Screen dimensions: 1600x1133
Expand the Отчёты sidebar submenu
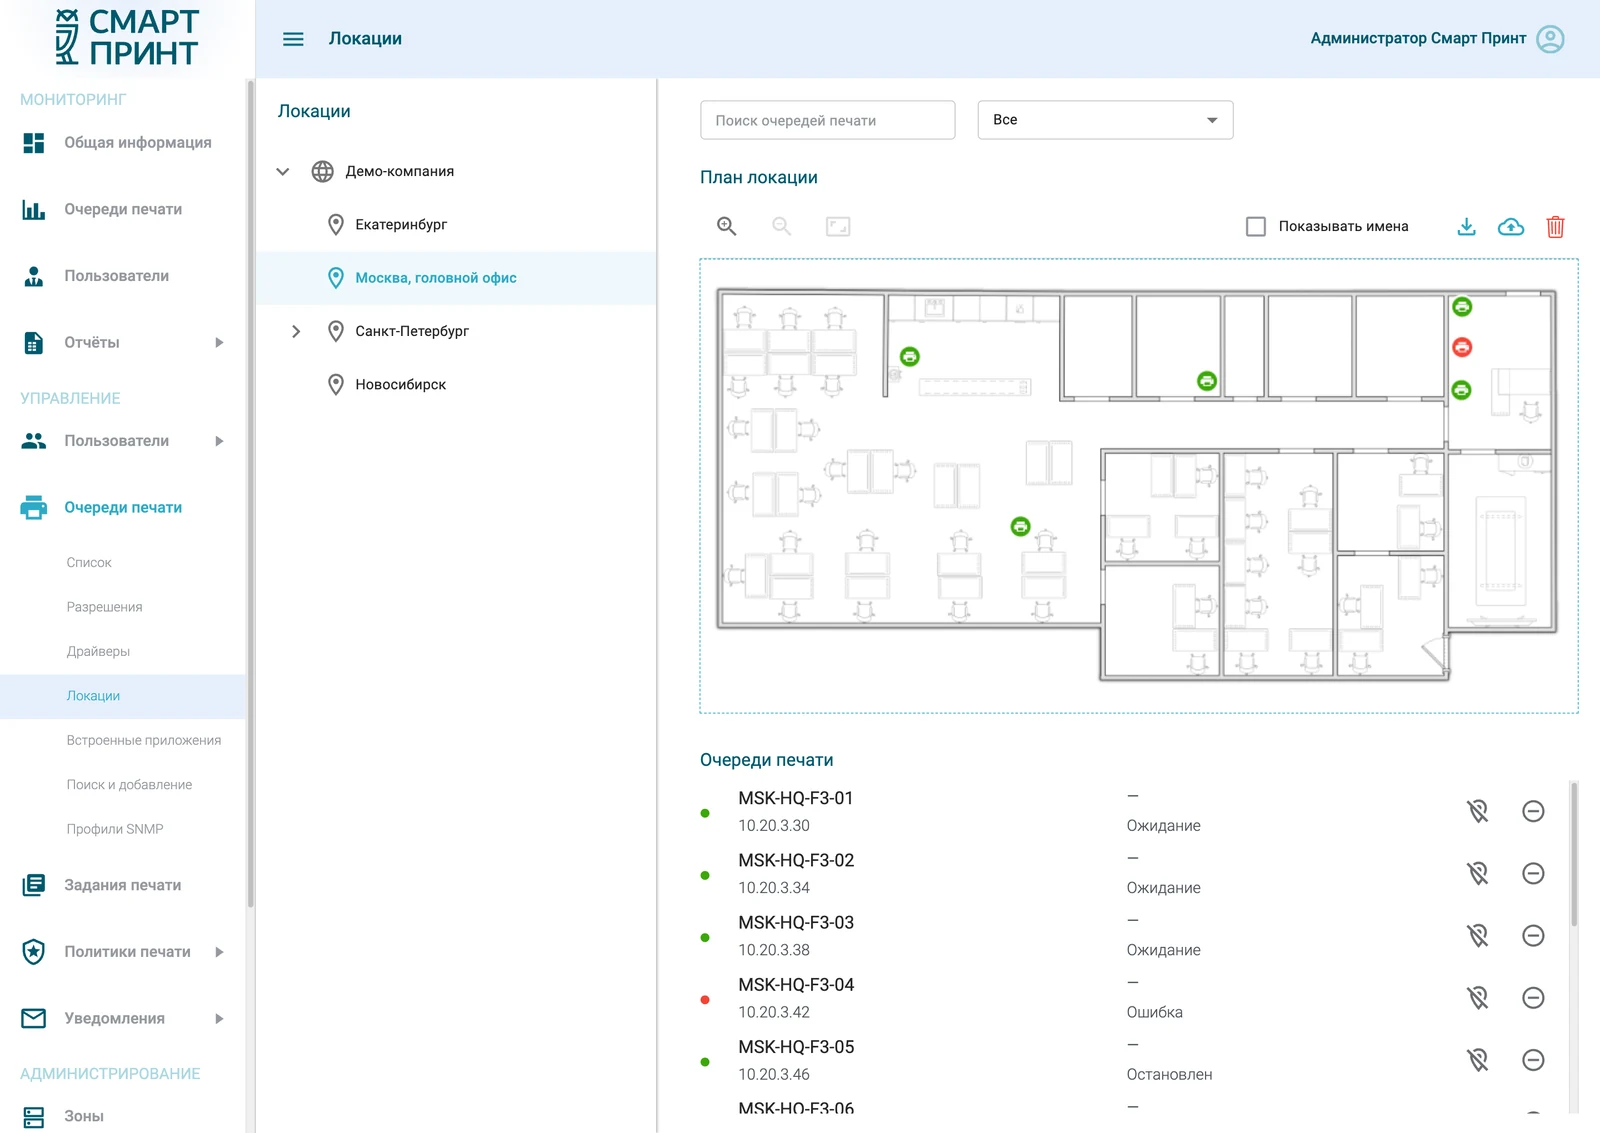tap(219, 342)
